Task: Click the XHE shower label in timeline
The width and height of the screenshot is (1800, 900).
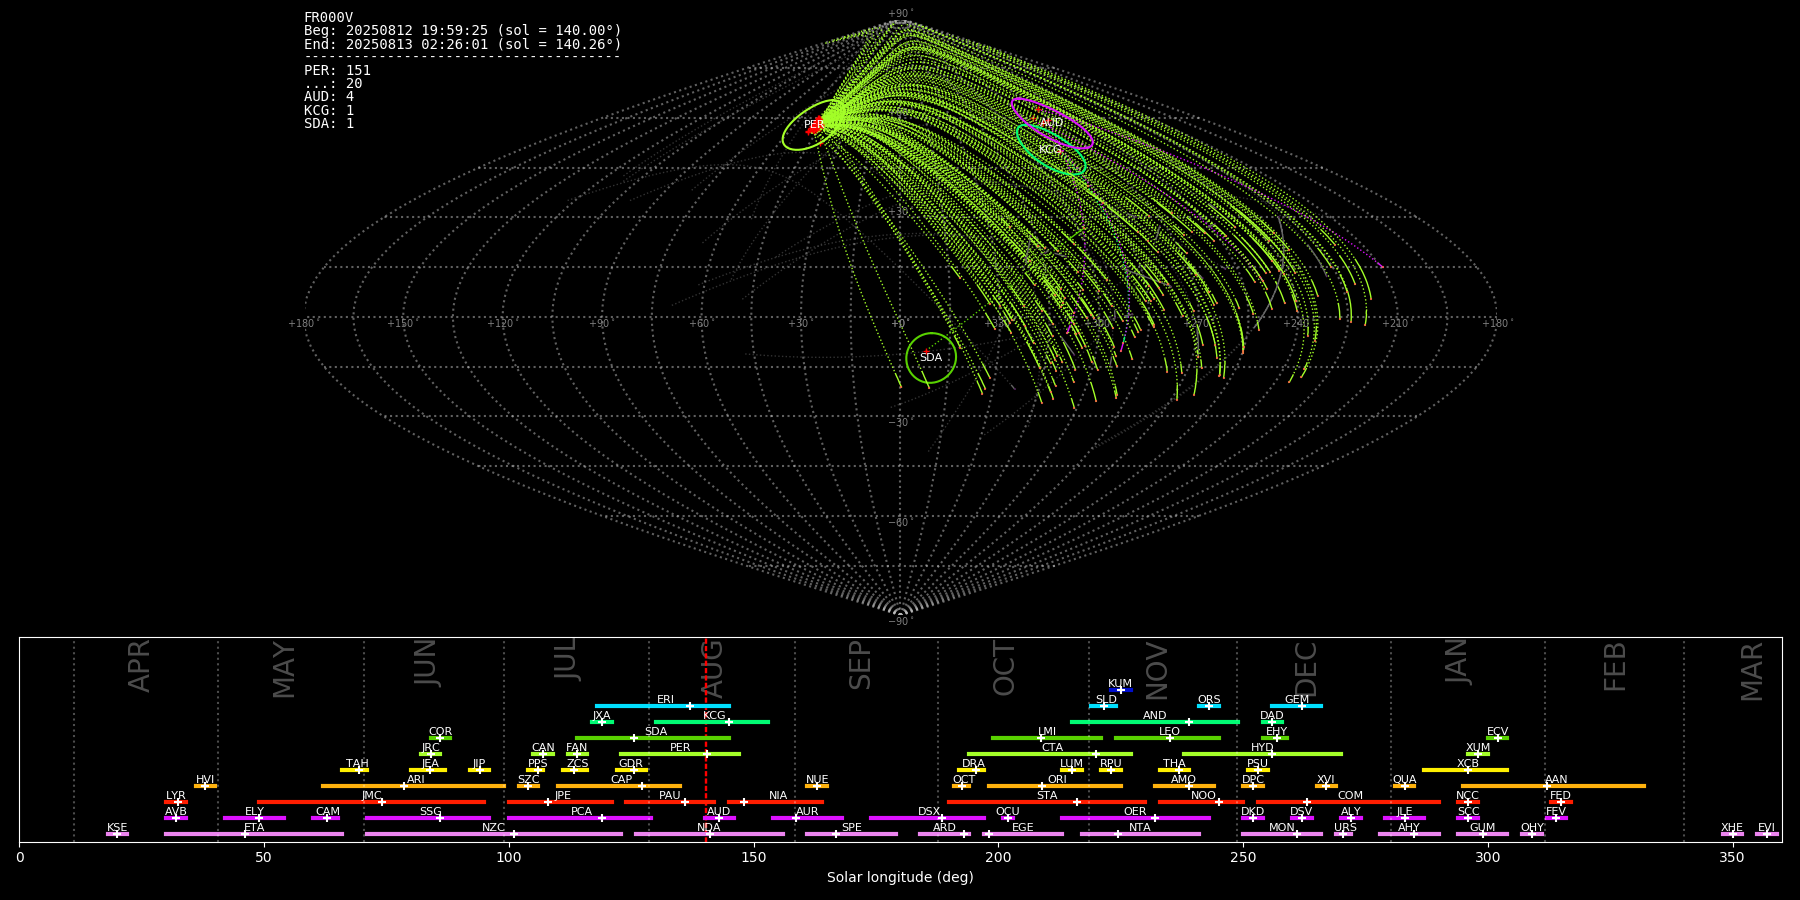Action: [1732, 828]
